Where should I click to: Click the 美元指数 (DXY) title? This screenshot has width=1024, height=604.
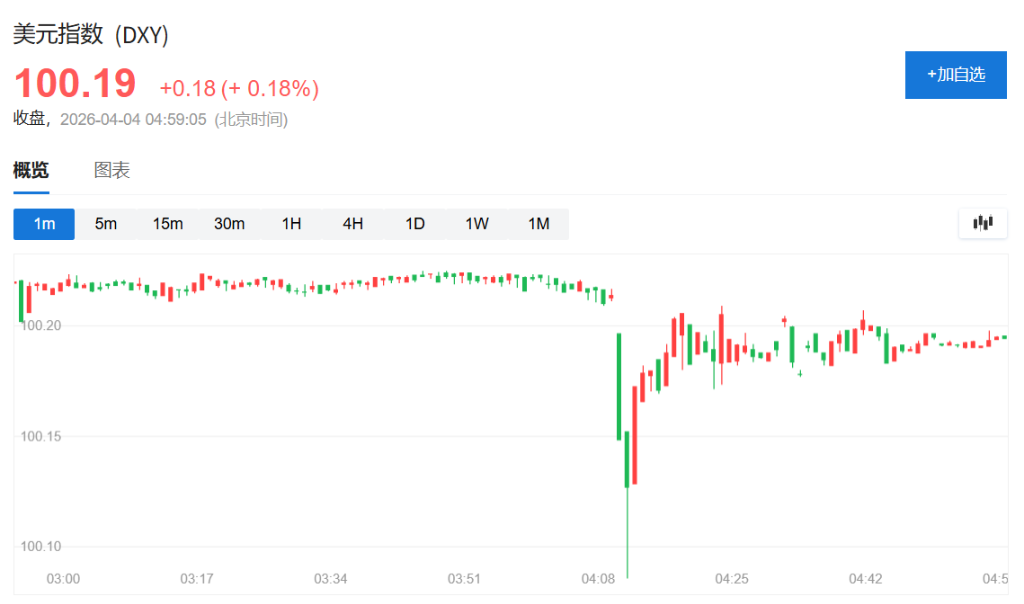point(90,35)
